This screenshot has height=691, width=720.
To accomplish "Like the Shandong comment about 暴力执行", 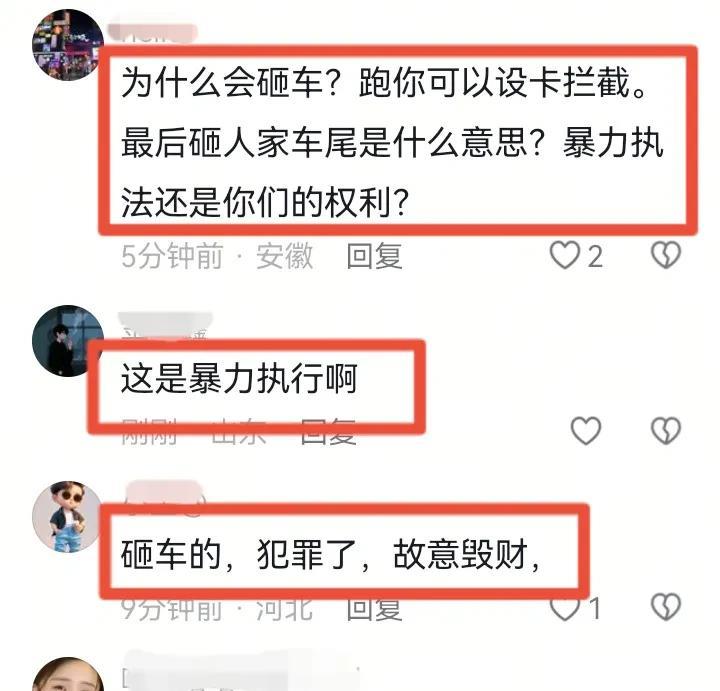I will coord(585,431).
